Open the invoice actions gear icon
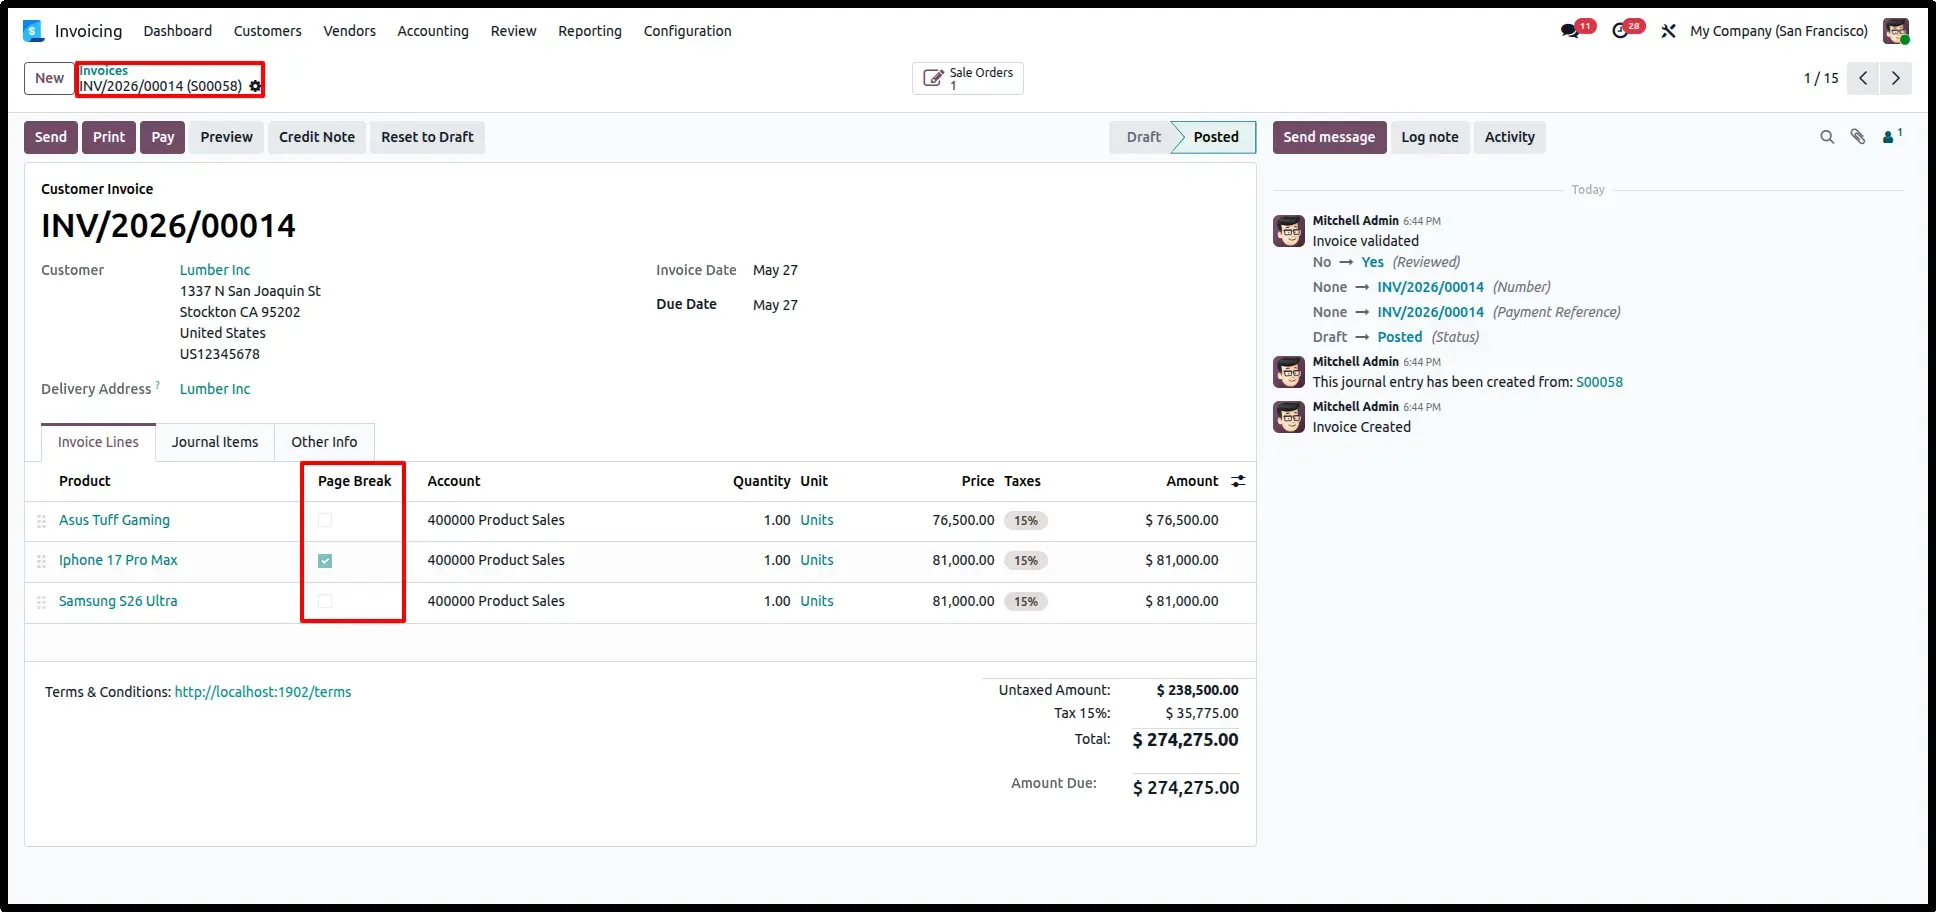Viewport: 1938px width, 912px height. (x=255, y=86)
